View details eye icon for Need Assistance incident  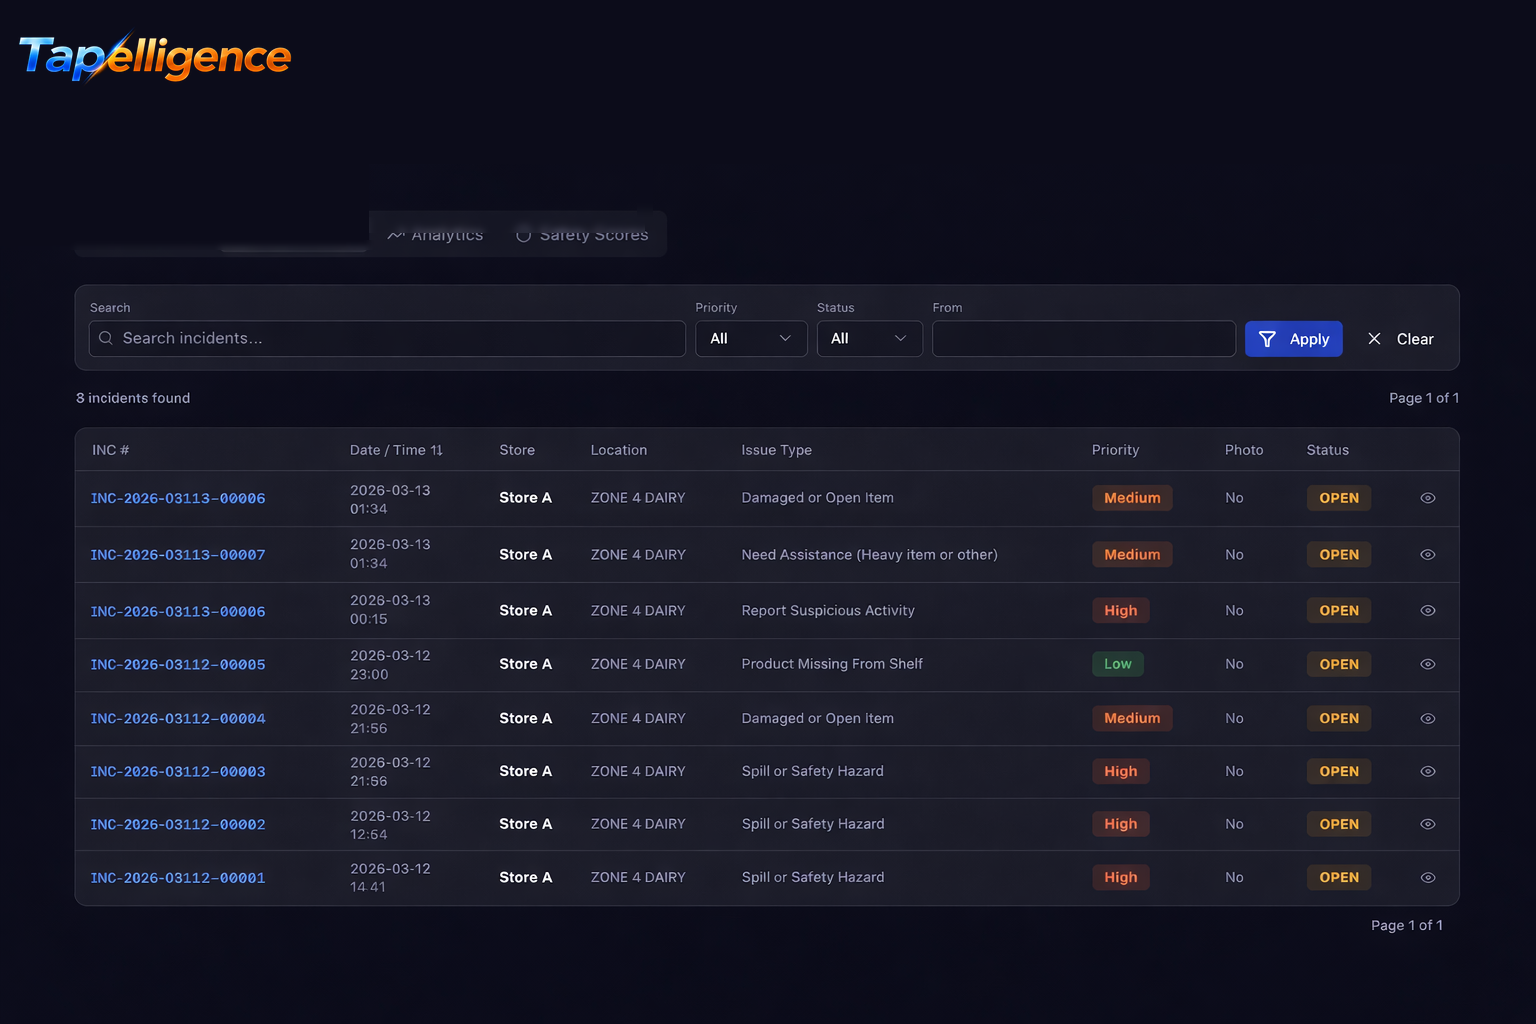1428,555
